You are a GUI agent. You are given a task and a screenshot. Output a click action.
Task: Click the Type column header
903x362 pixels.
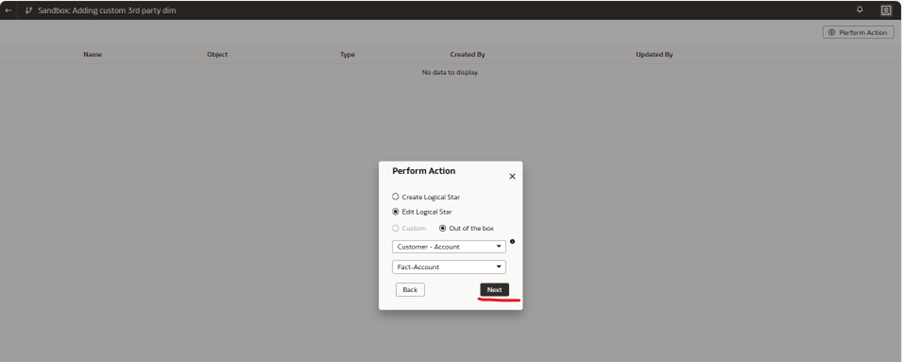[347, 55]
